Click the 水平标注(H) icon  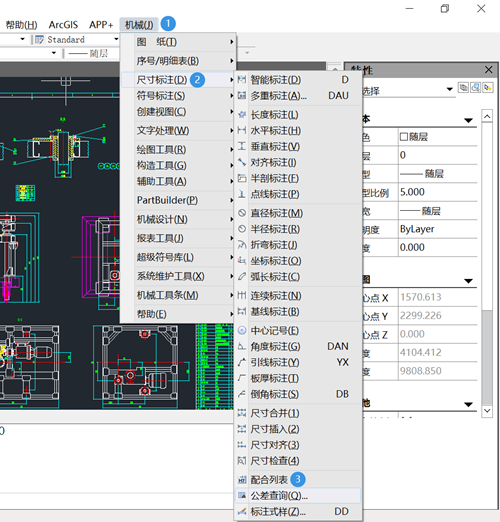(242, 130)
